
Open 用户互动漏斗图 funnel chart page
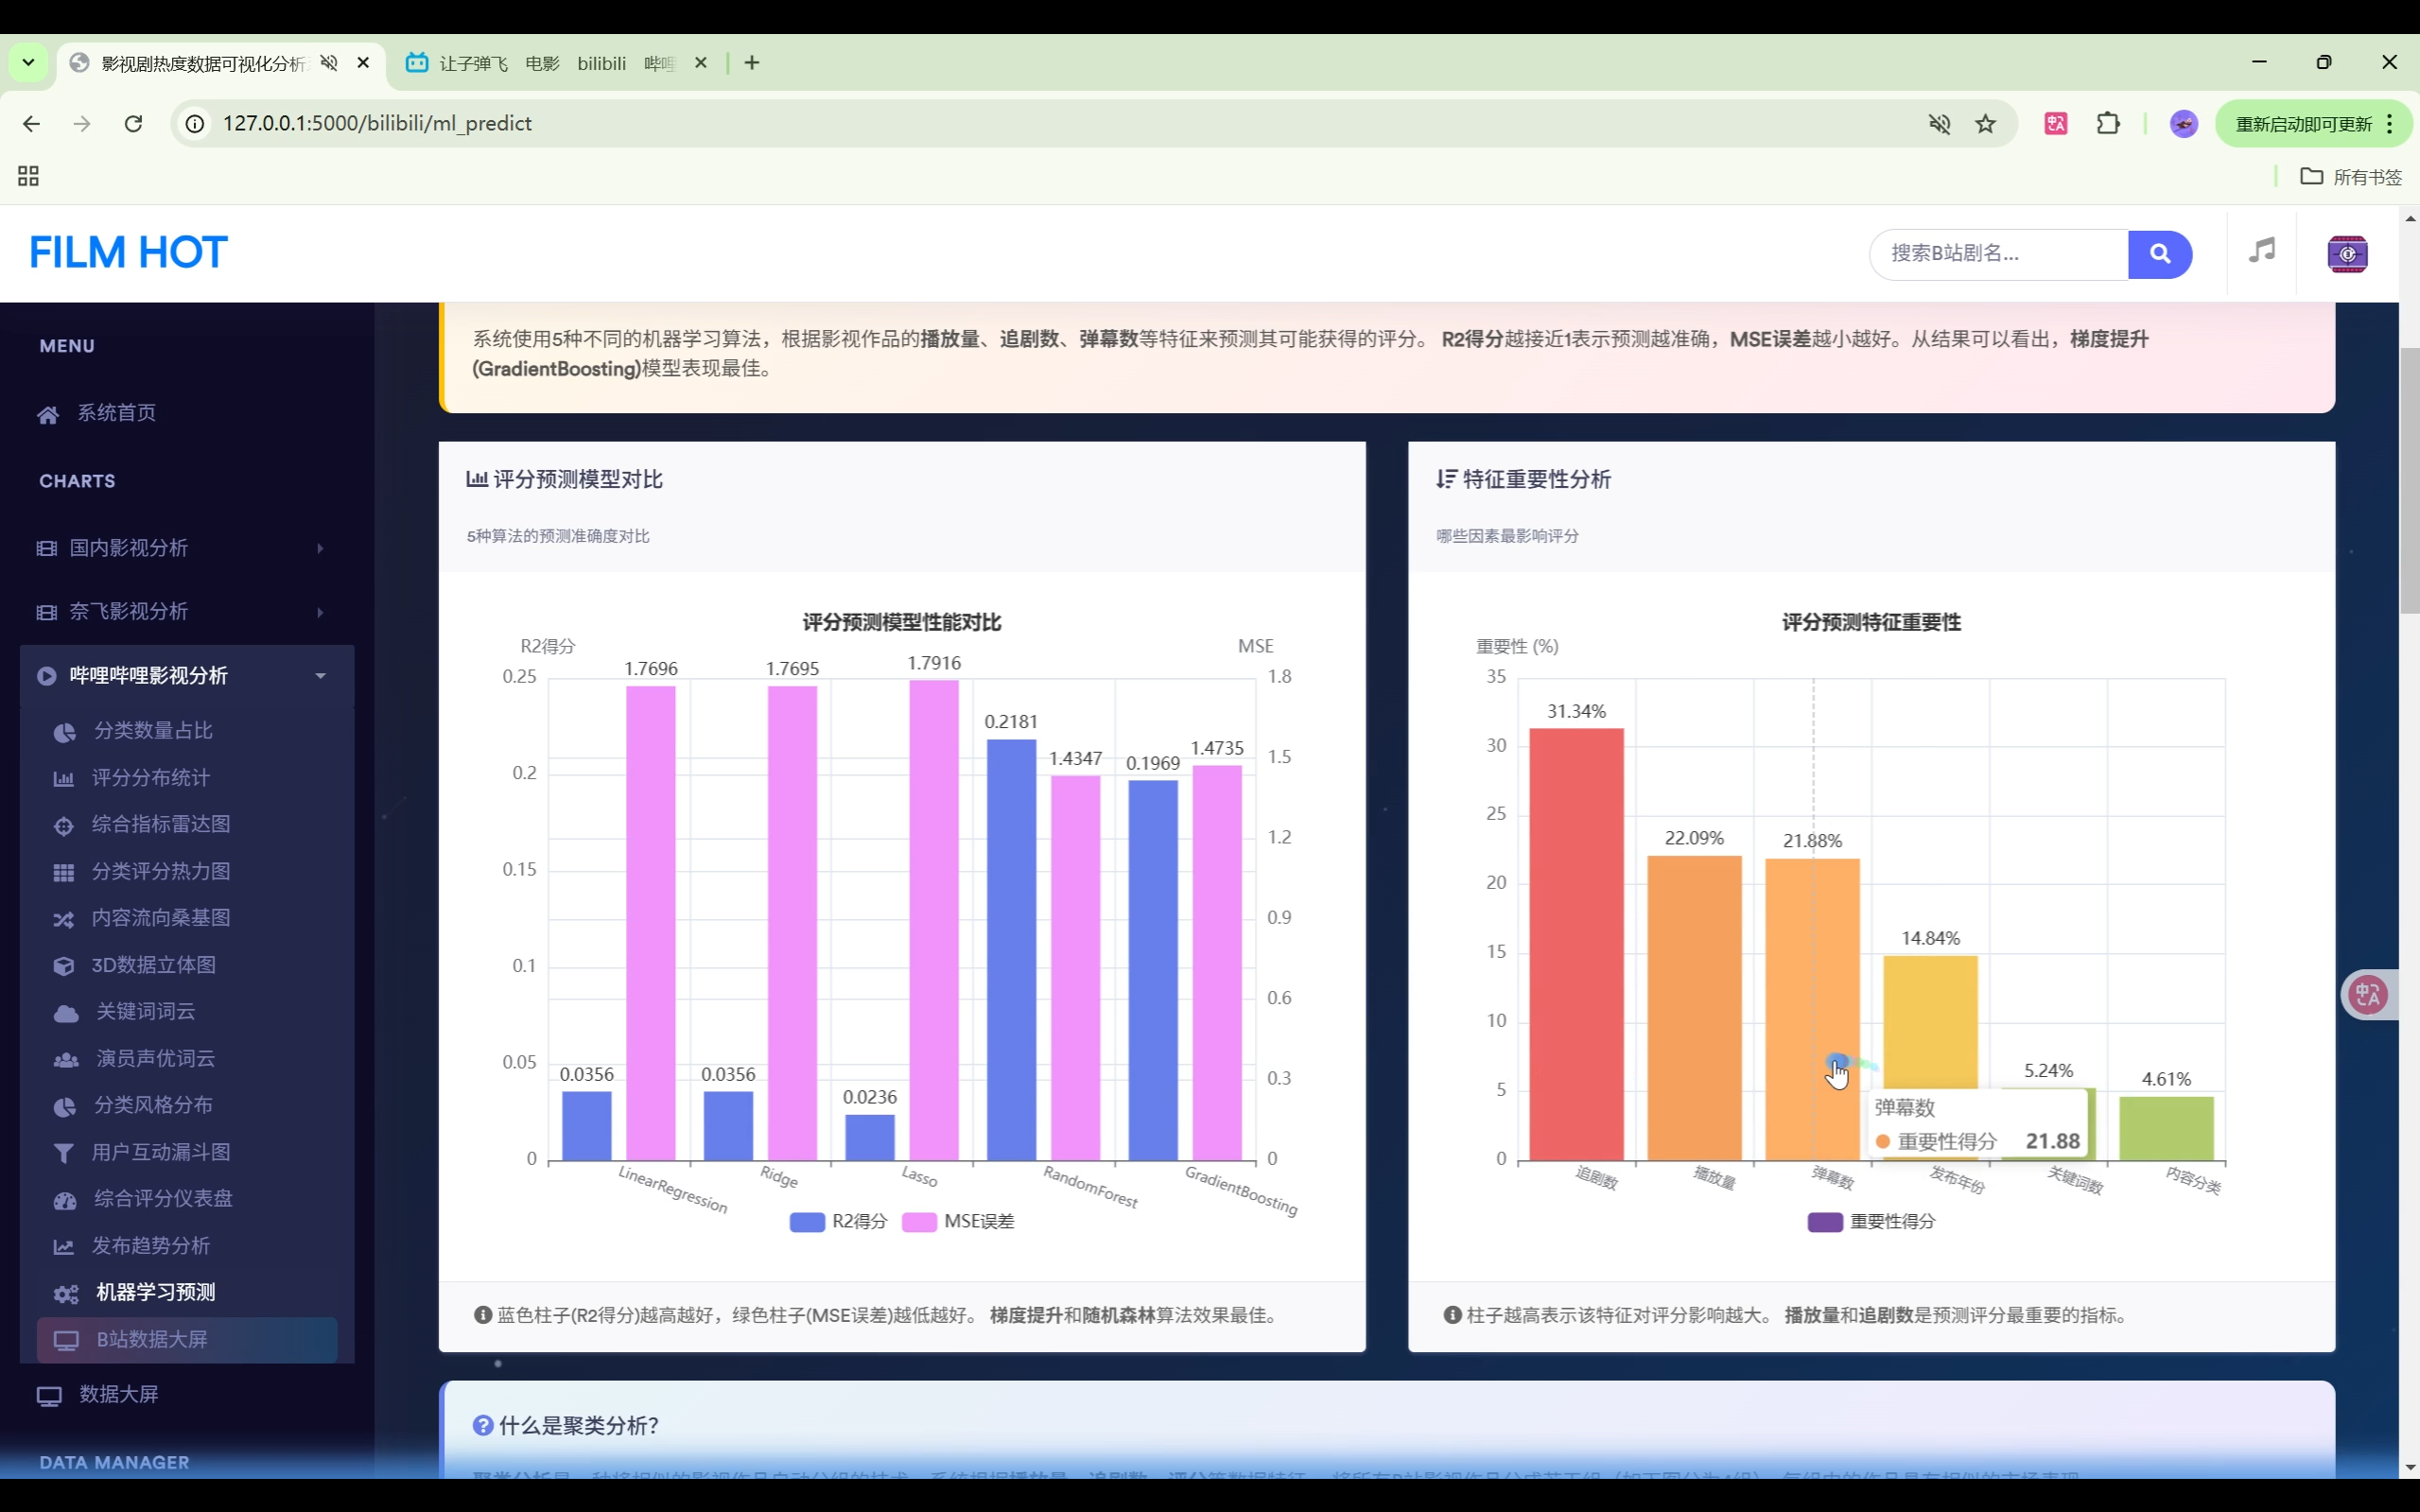[160, 1152]
